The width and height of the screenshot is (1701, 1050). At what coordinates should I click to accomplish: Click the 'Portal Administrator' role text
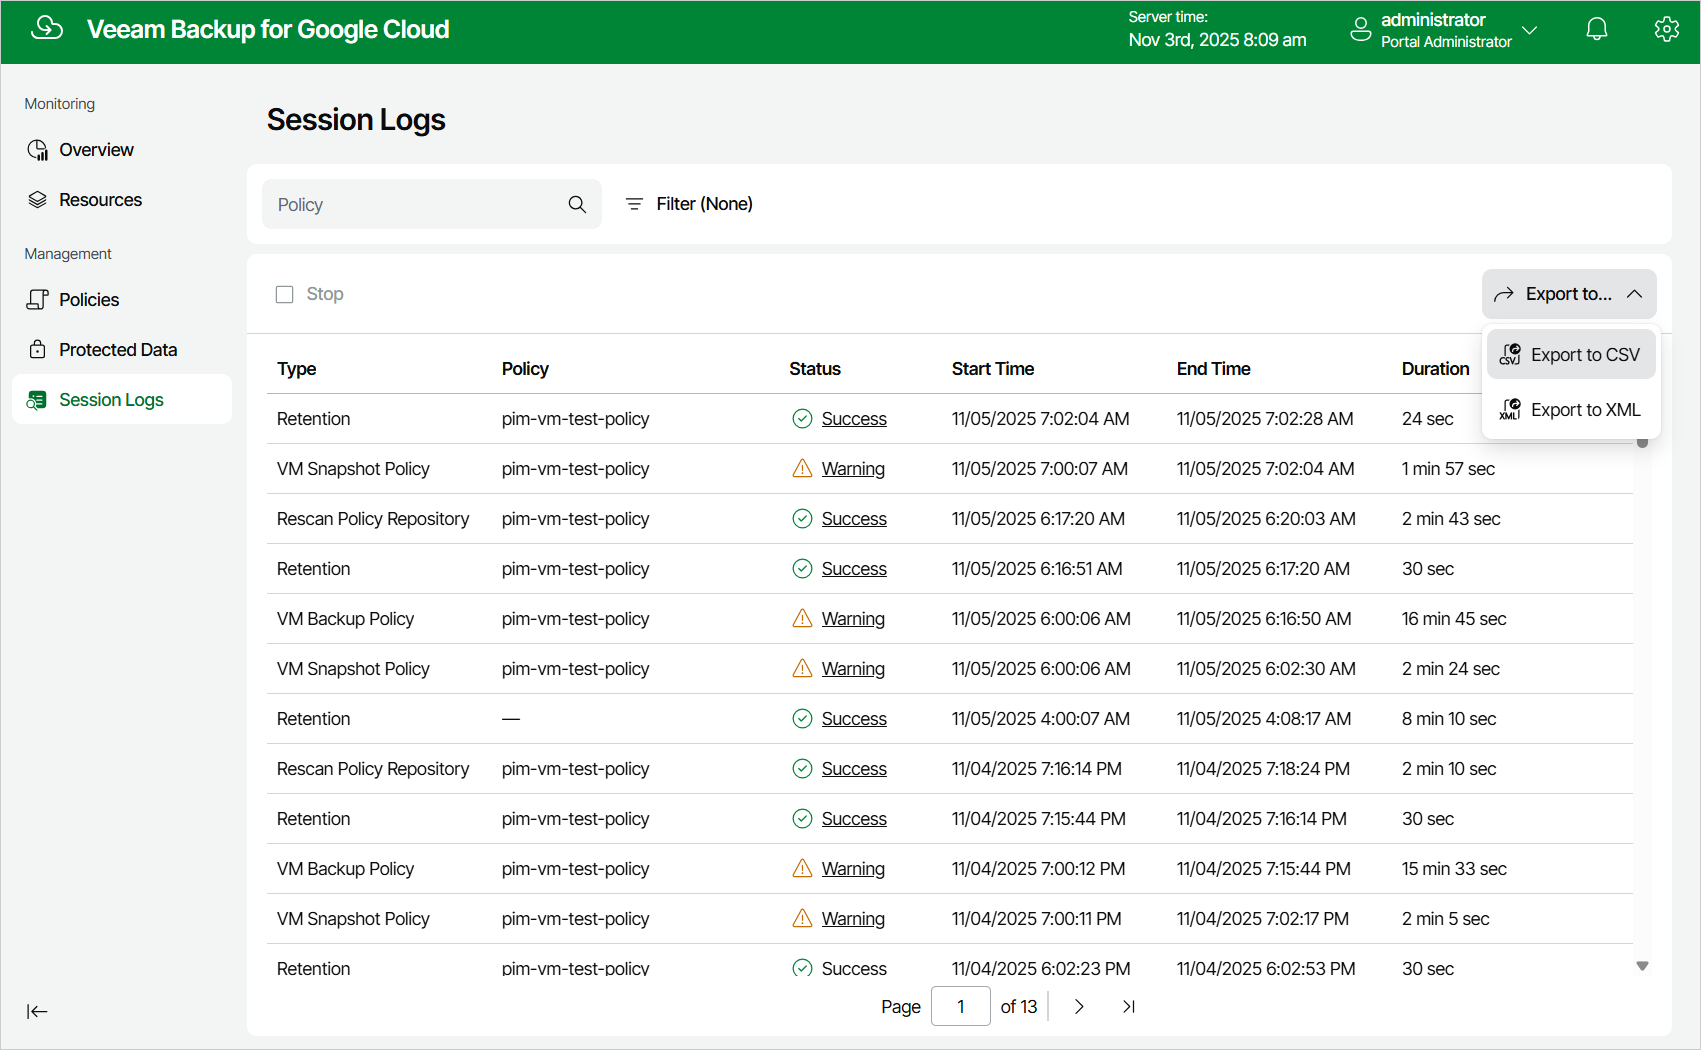point(1446,42)
